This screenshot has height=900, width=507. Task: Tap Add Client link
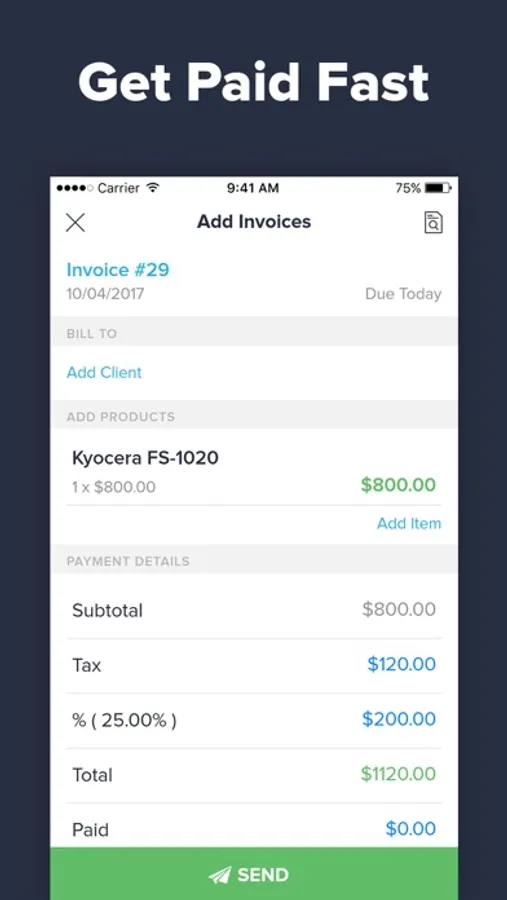(x=104, y=373)
